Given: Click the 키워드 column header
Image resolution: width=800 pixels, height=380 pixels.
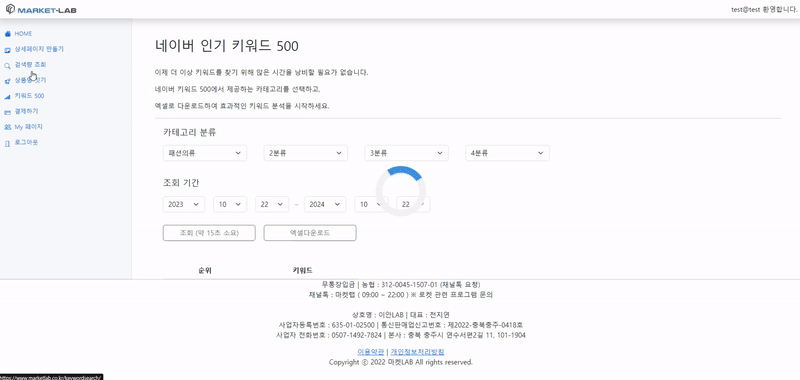Looking at the screenshot, I should point(303,270).
